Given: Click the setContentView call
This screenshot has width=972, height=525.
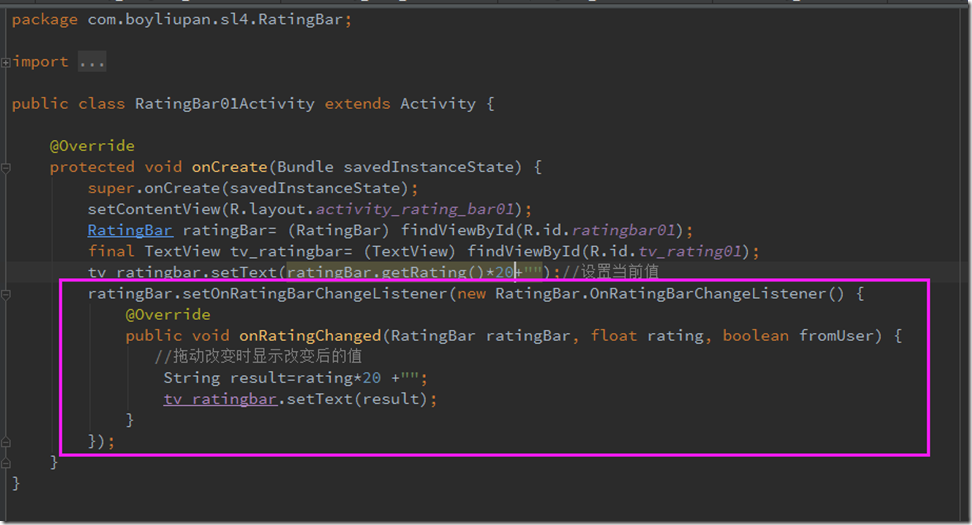Looking at the screenshot, I should pyautogui.click(x=154, y=210).
